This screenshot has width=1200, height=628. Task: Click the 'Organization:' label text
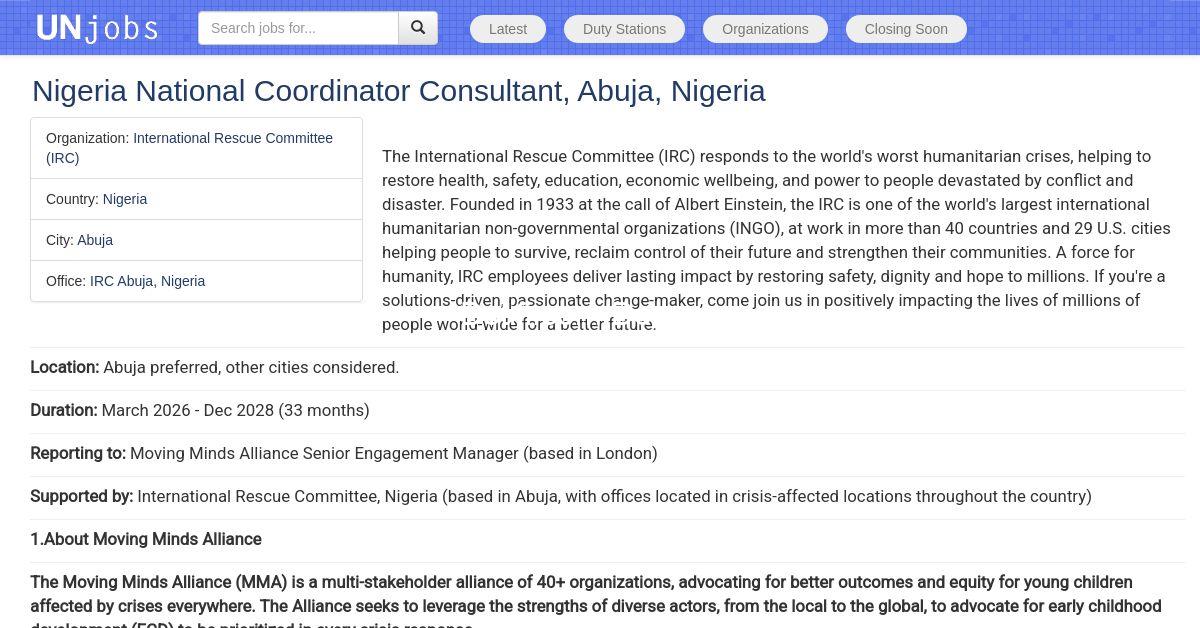point(87,138)
